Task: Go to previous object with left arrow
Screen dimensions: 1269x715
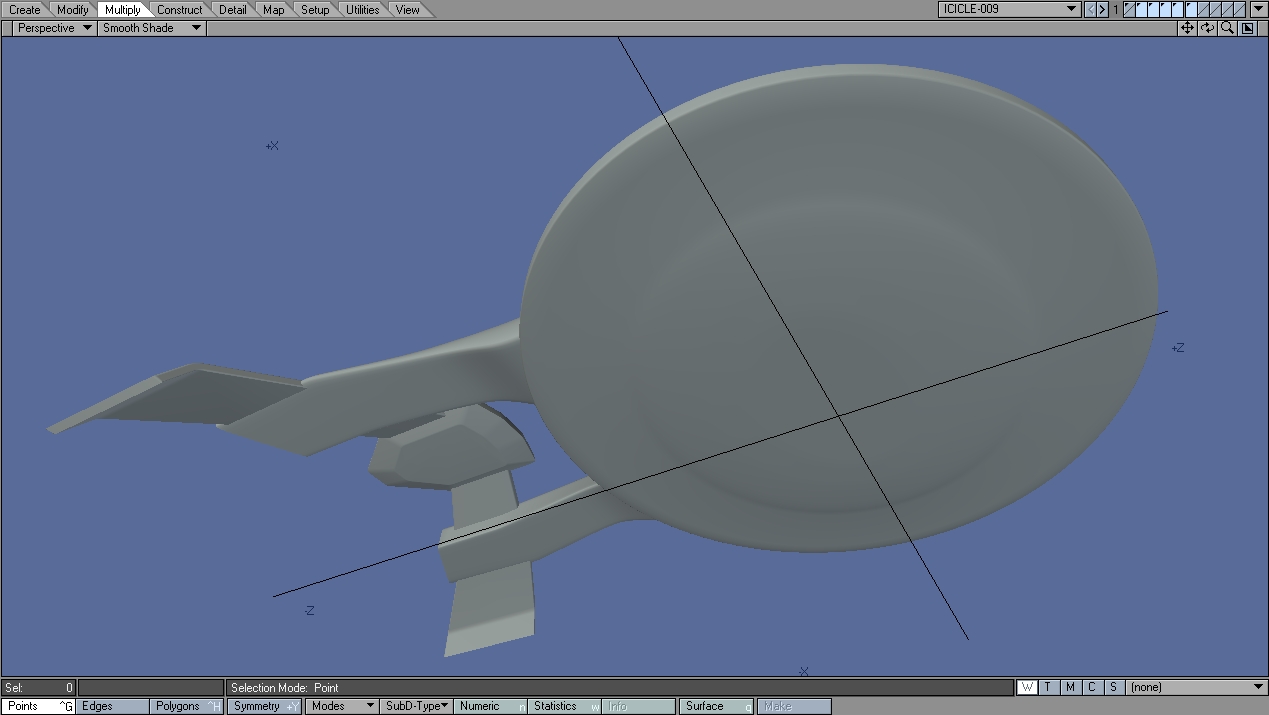Action: [1091, 9]
